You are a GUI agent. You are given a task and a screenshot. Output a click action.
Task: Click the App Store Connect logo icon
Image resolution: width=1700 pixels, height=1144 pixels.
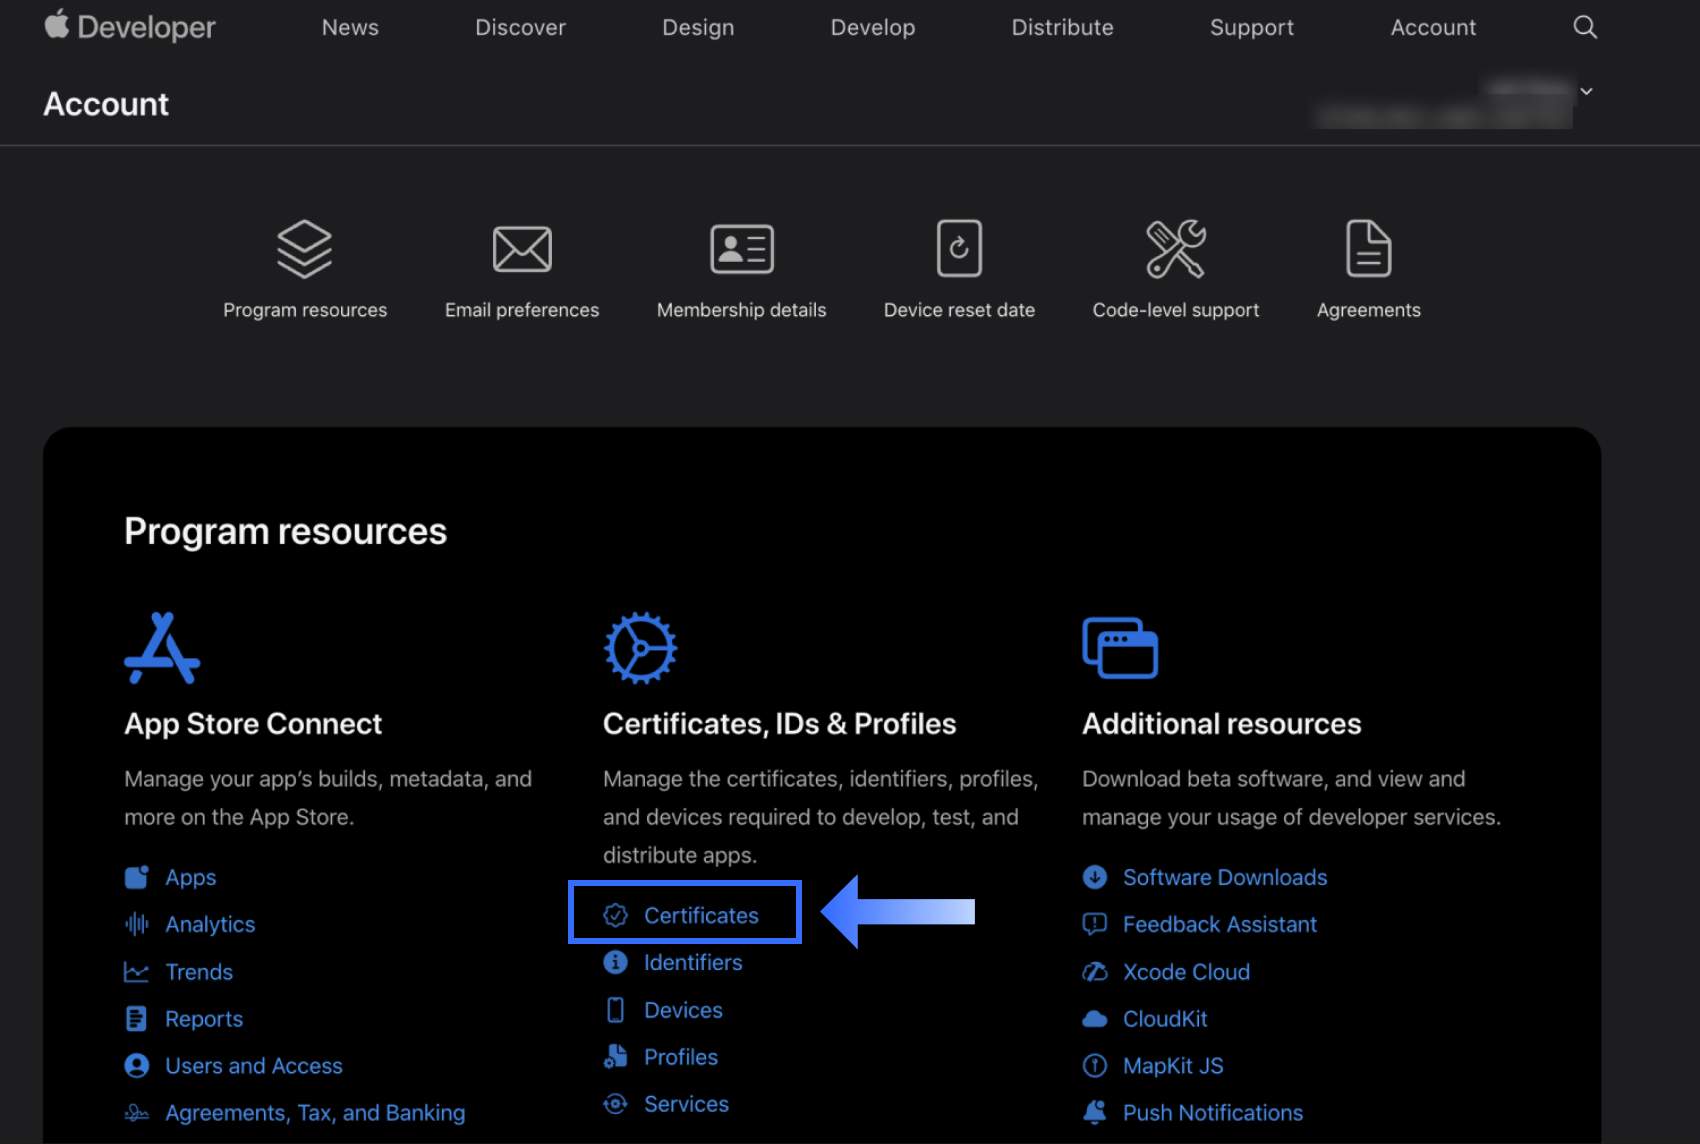(x=162, y=648)
